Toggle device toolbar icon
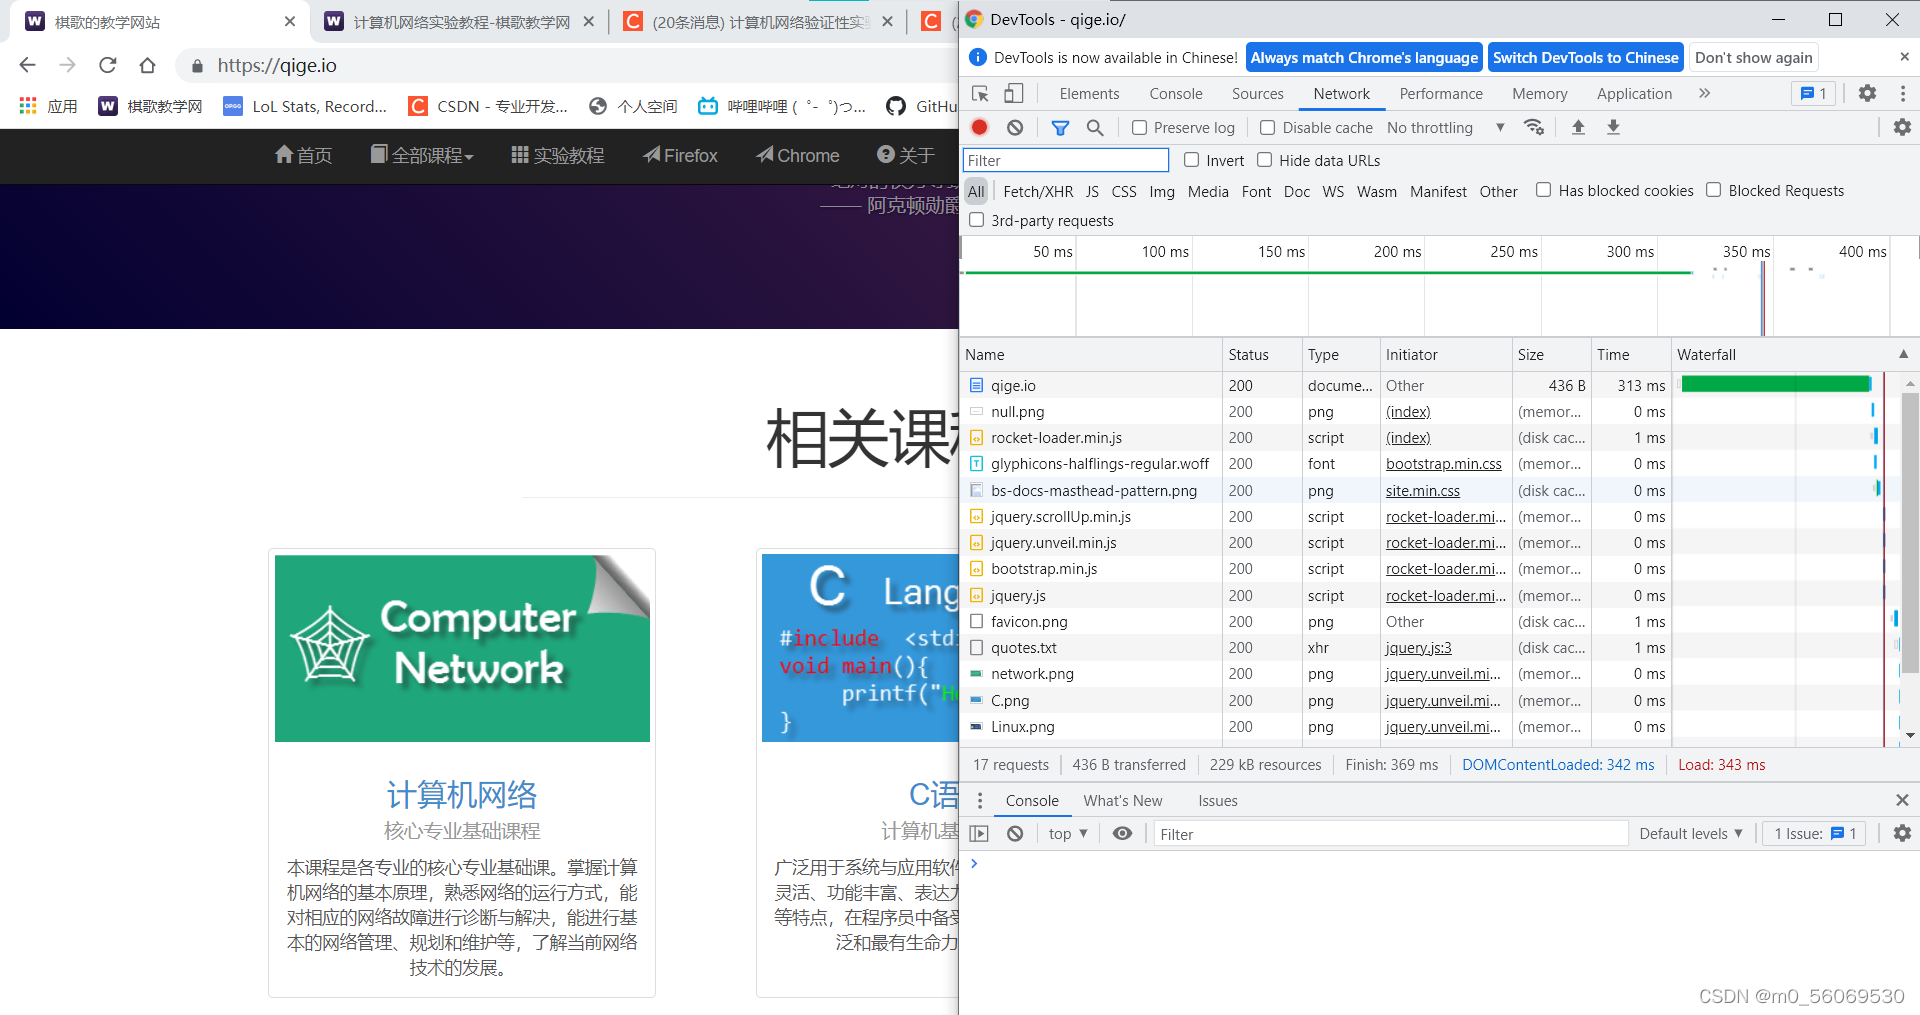The width and height of the screenshot is (1920, 1015). pyautogui.click(x=1013, y=93)
